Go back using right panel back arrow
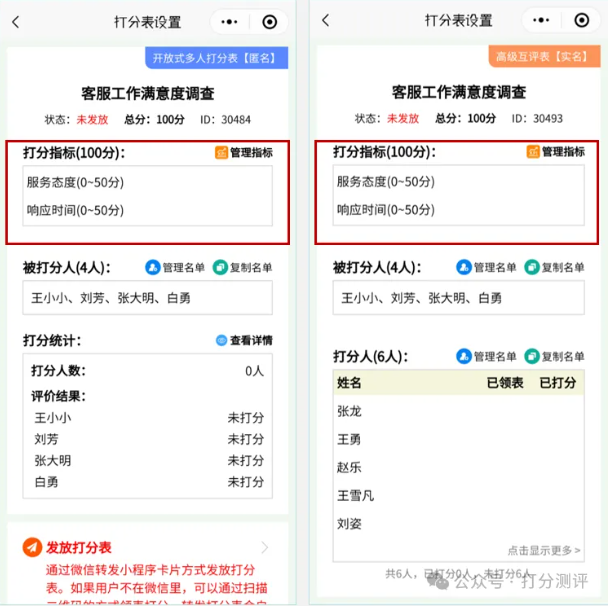The image size is (610, 606). tap(326, 21)
